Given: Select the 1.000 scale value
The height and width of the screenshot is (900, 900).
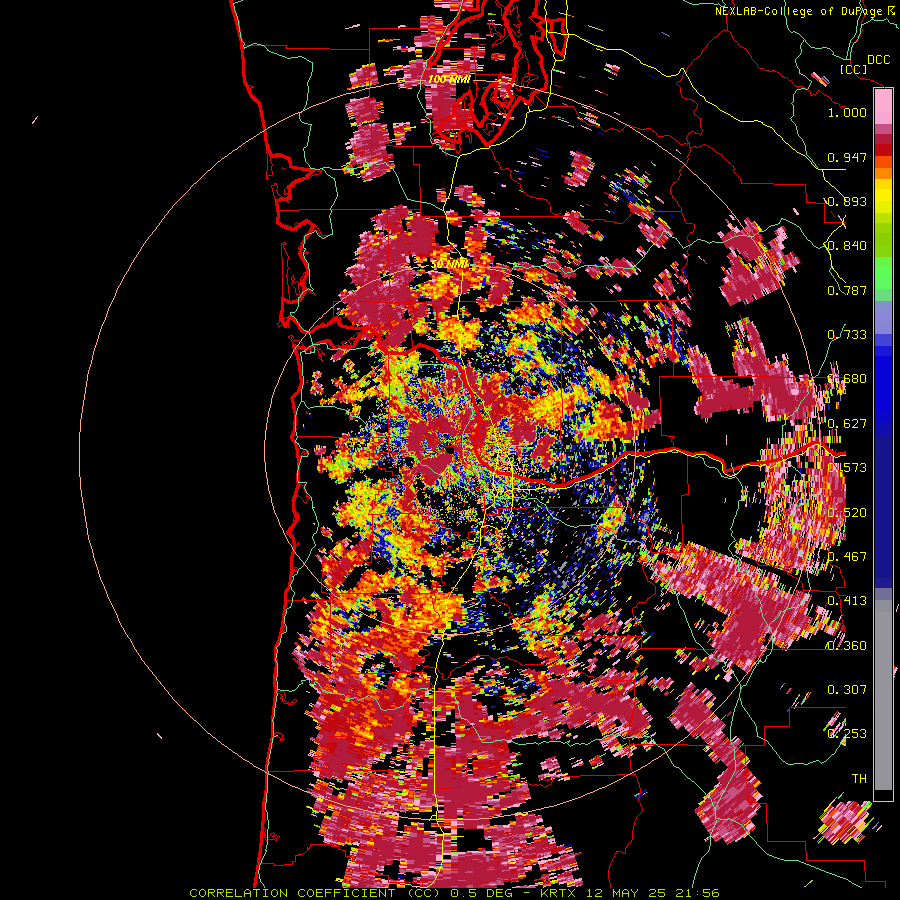Looking at the screenshot, I should point(847,112).
